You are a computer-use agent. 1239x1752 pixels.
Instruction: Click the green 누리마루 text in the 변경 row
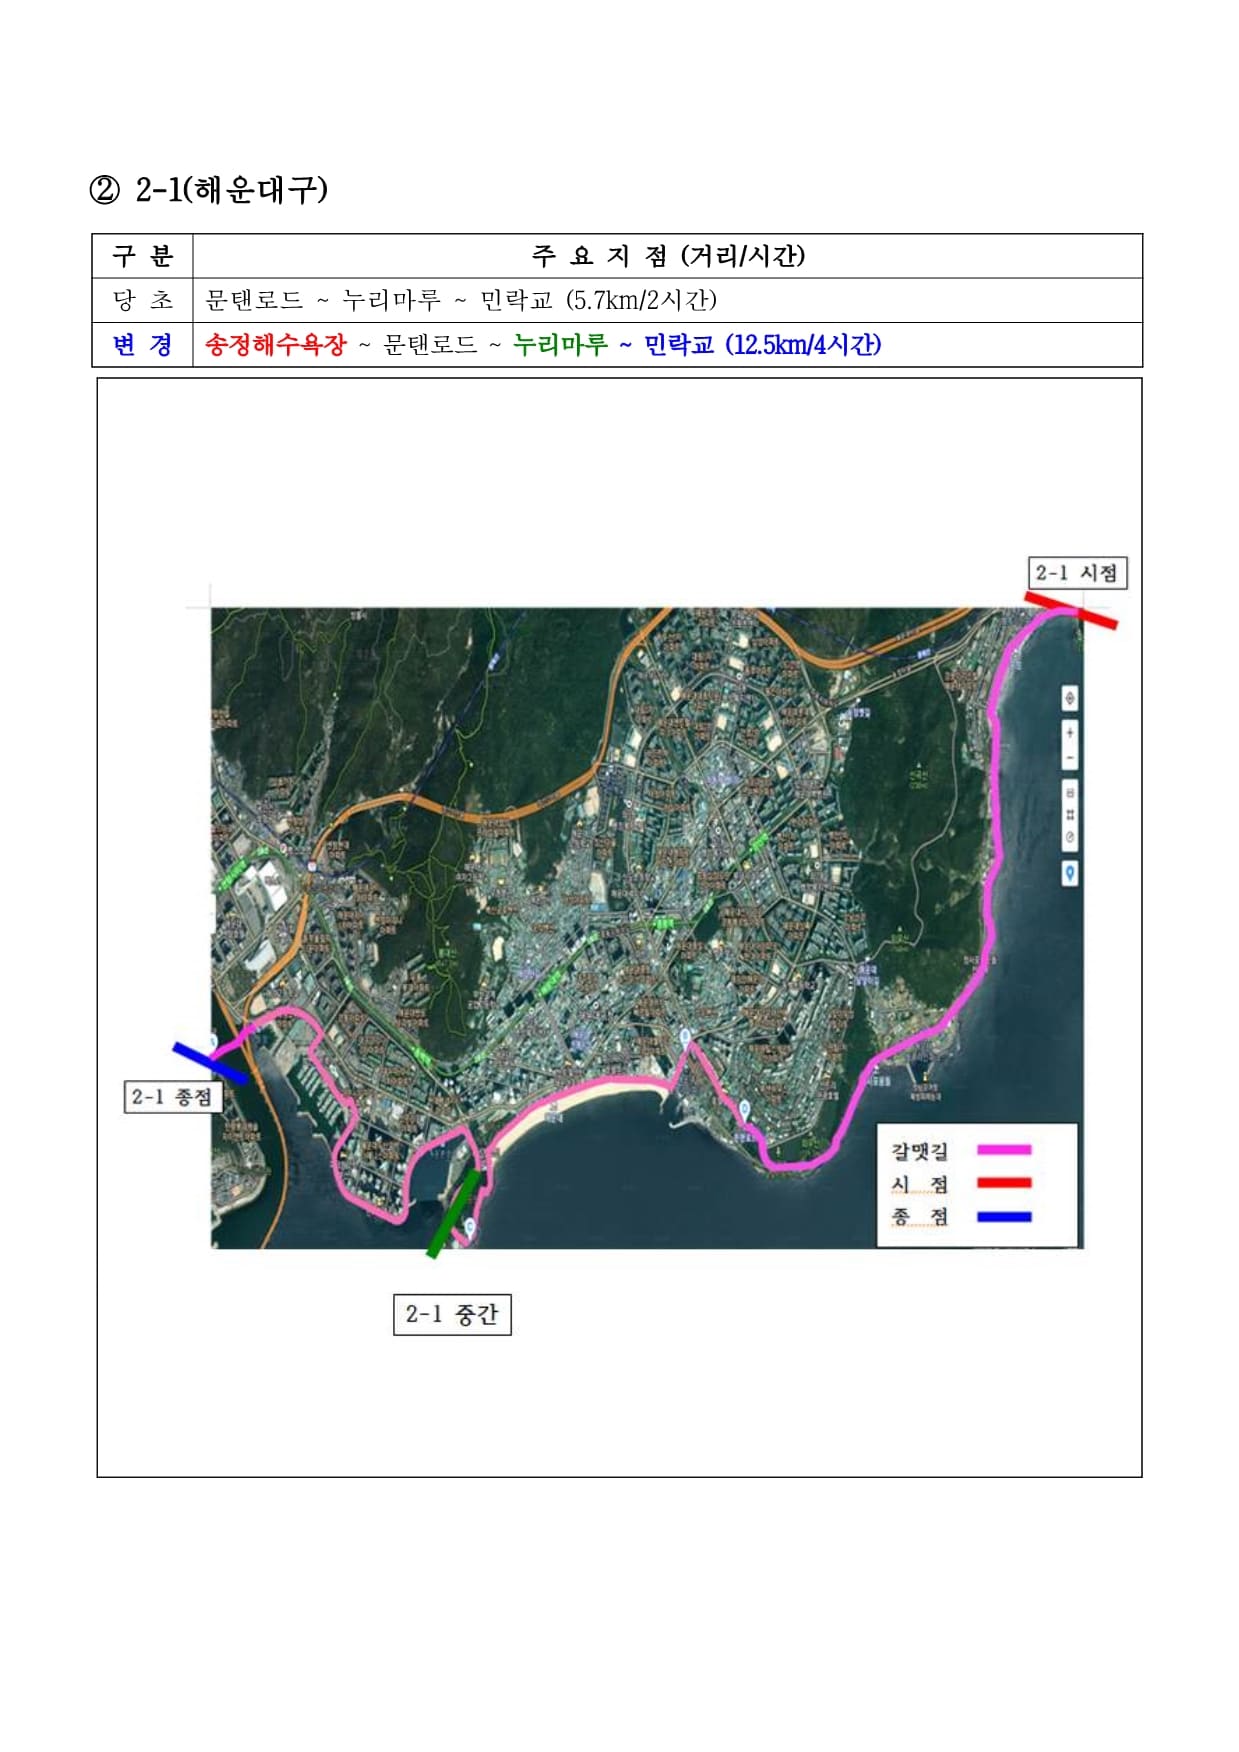click(560, 345)
